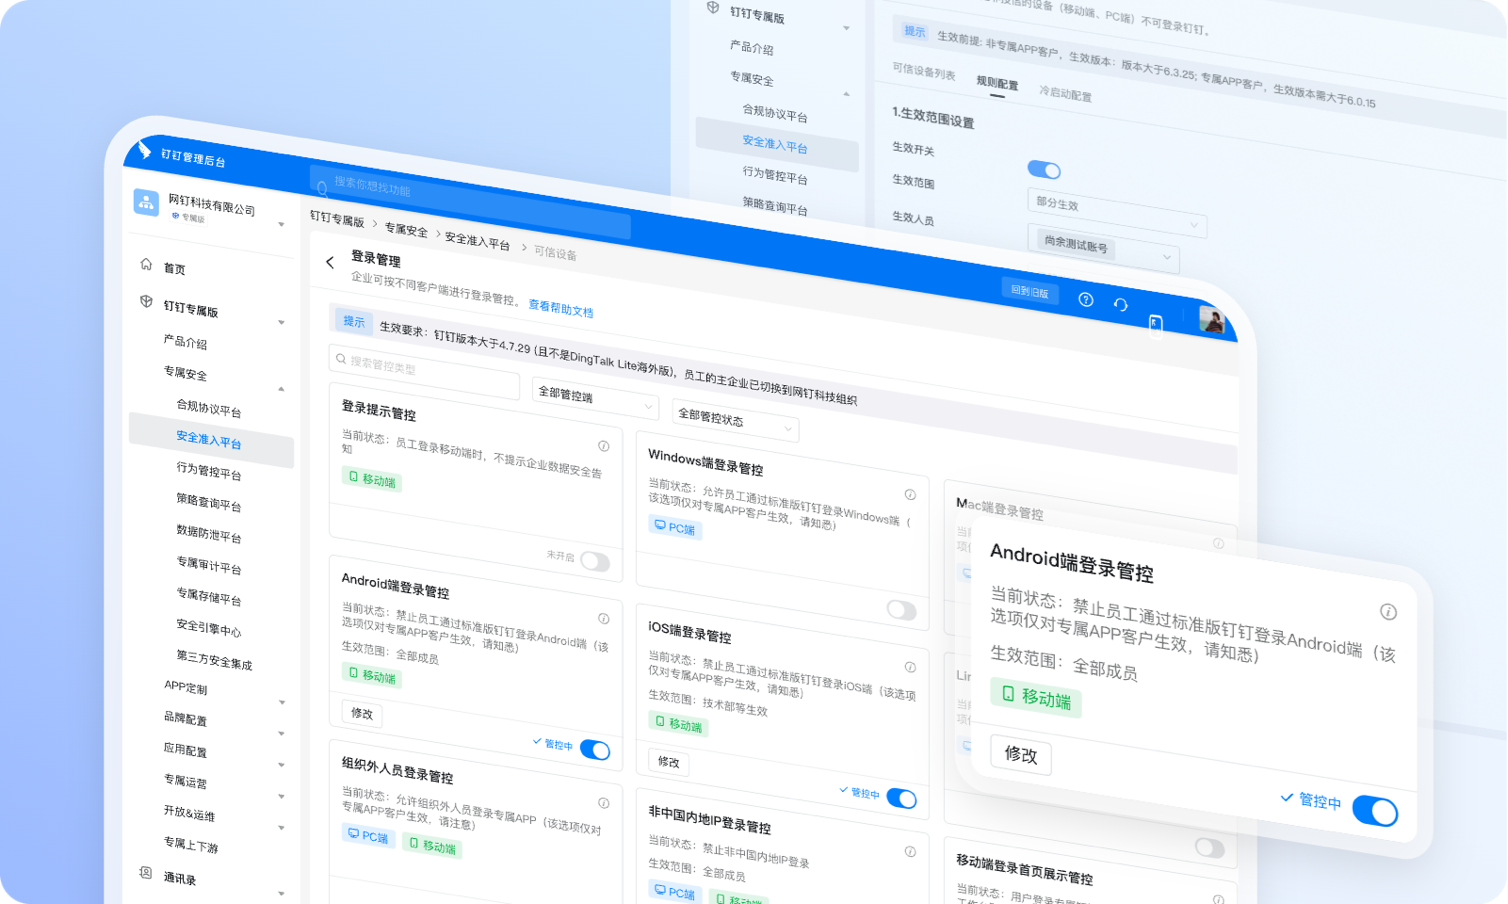Turn off the iOS端登录管控 switch
Viewport: 1508px width, 904px height.
tap(901, 798)
